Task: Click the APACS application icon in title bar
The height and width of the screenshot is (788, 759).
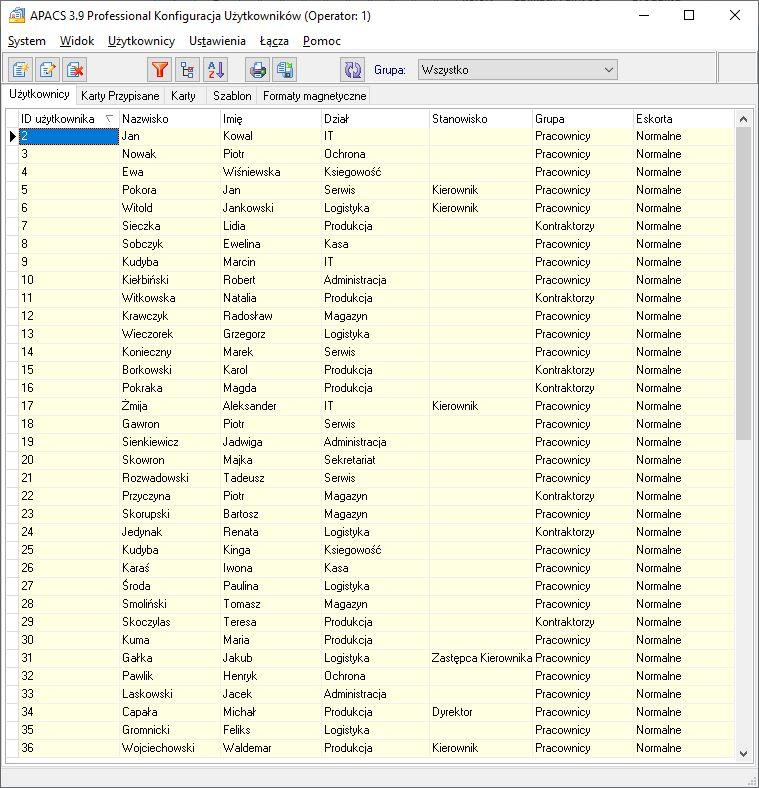Action: 17,15
